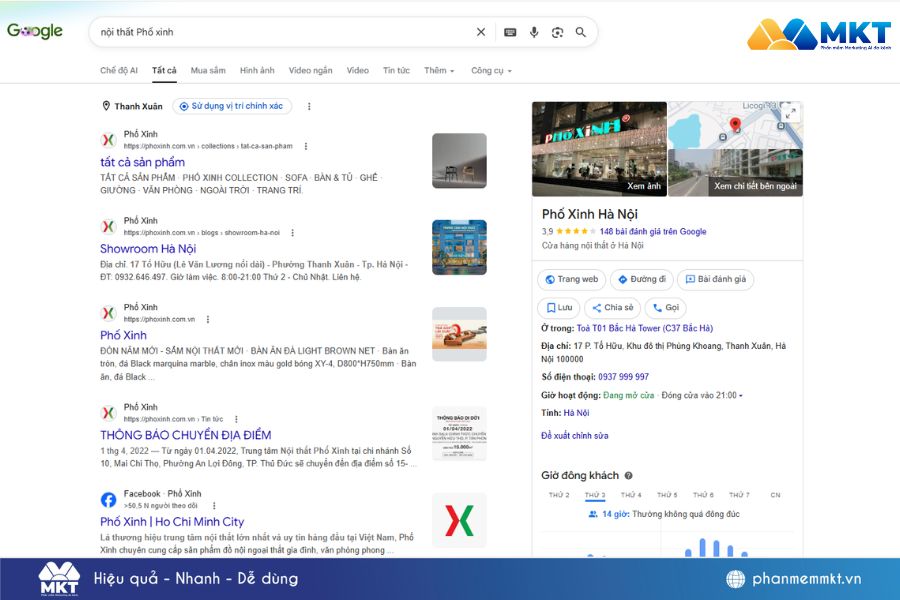Click Sử dụng vị trí chính xác button
Viewport: 900px width, 600px height.
point(232,106)
